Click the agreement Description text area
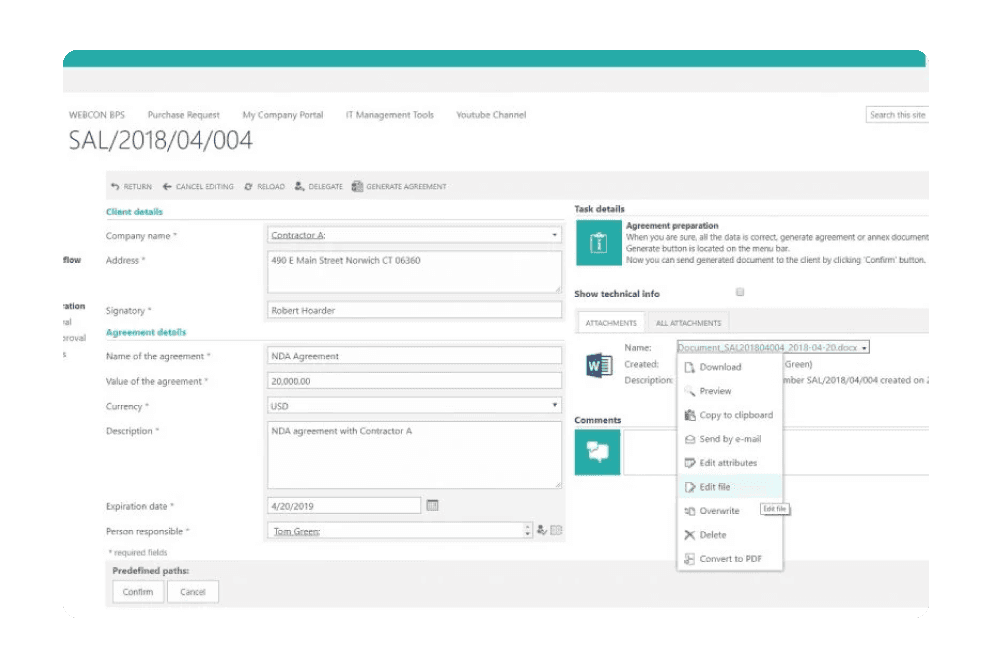The width and height of the screenshot is (992, 668). [x=414, y=455]
